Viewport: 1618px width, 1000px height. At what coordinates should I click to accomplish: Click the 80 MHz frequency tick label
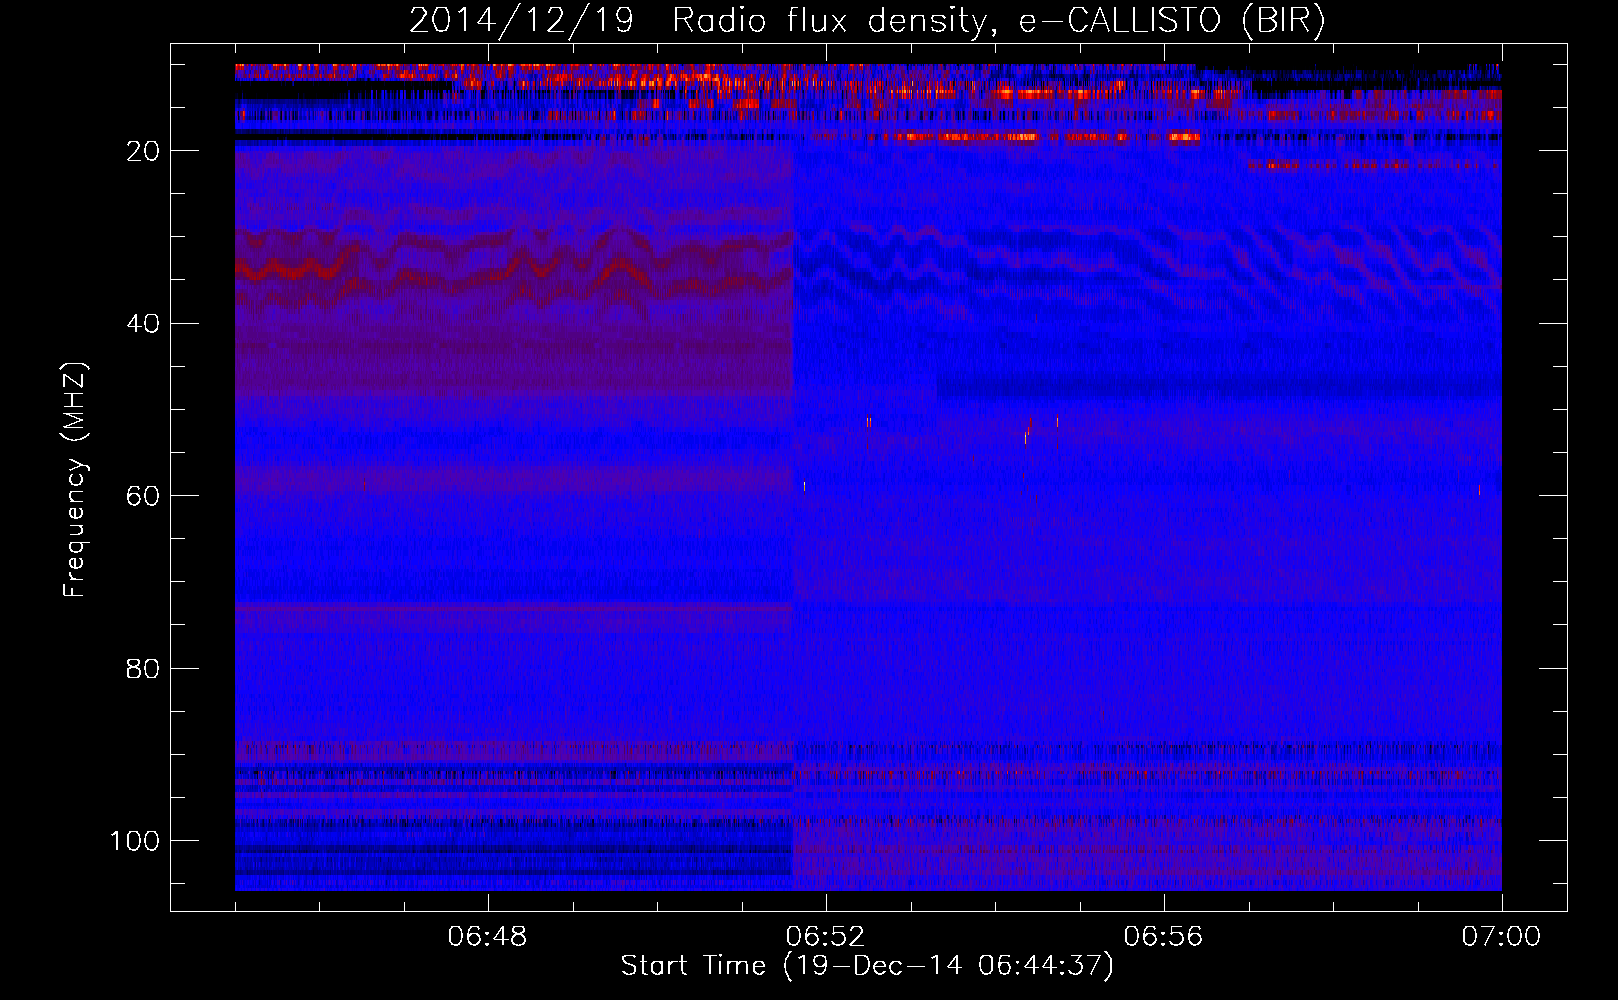click(143, 669)
